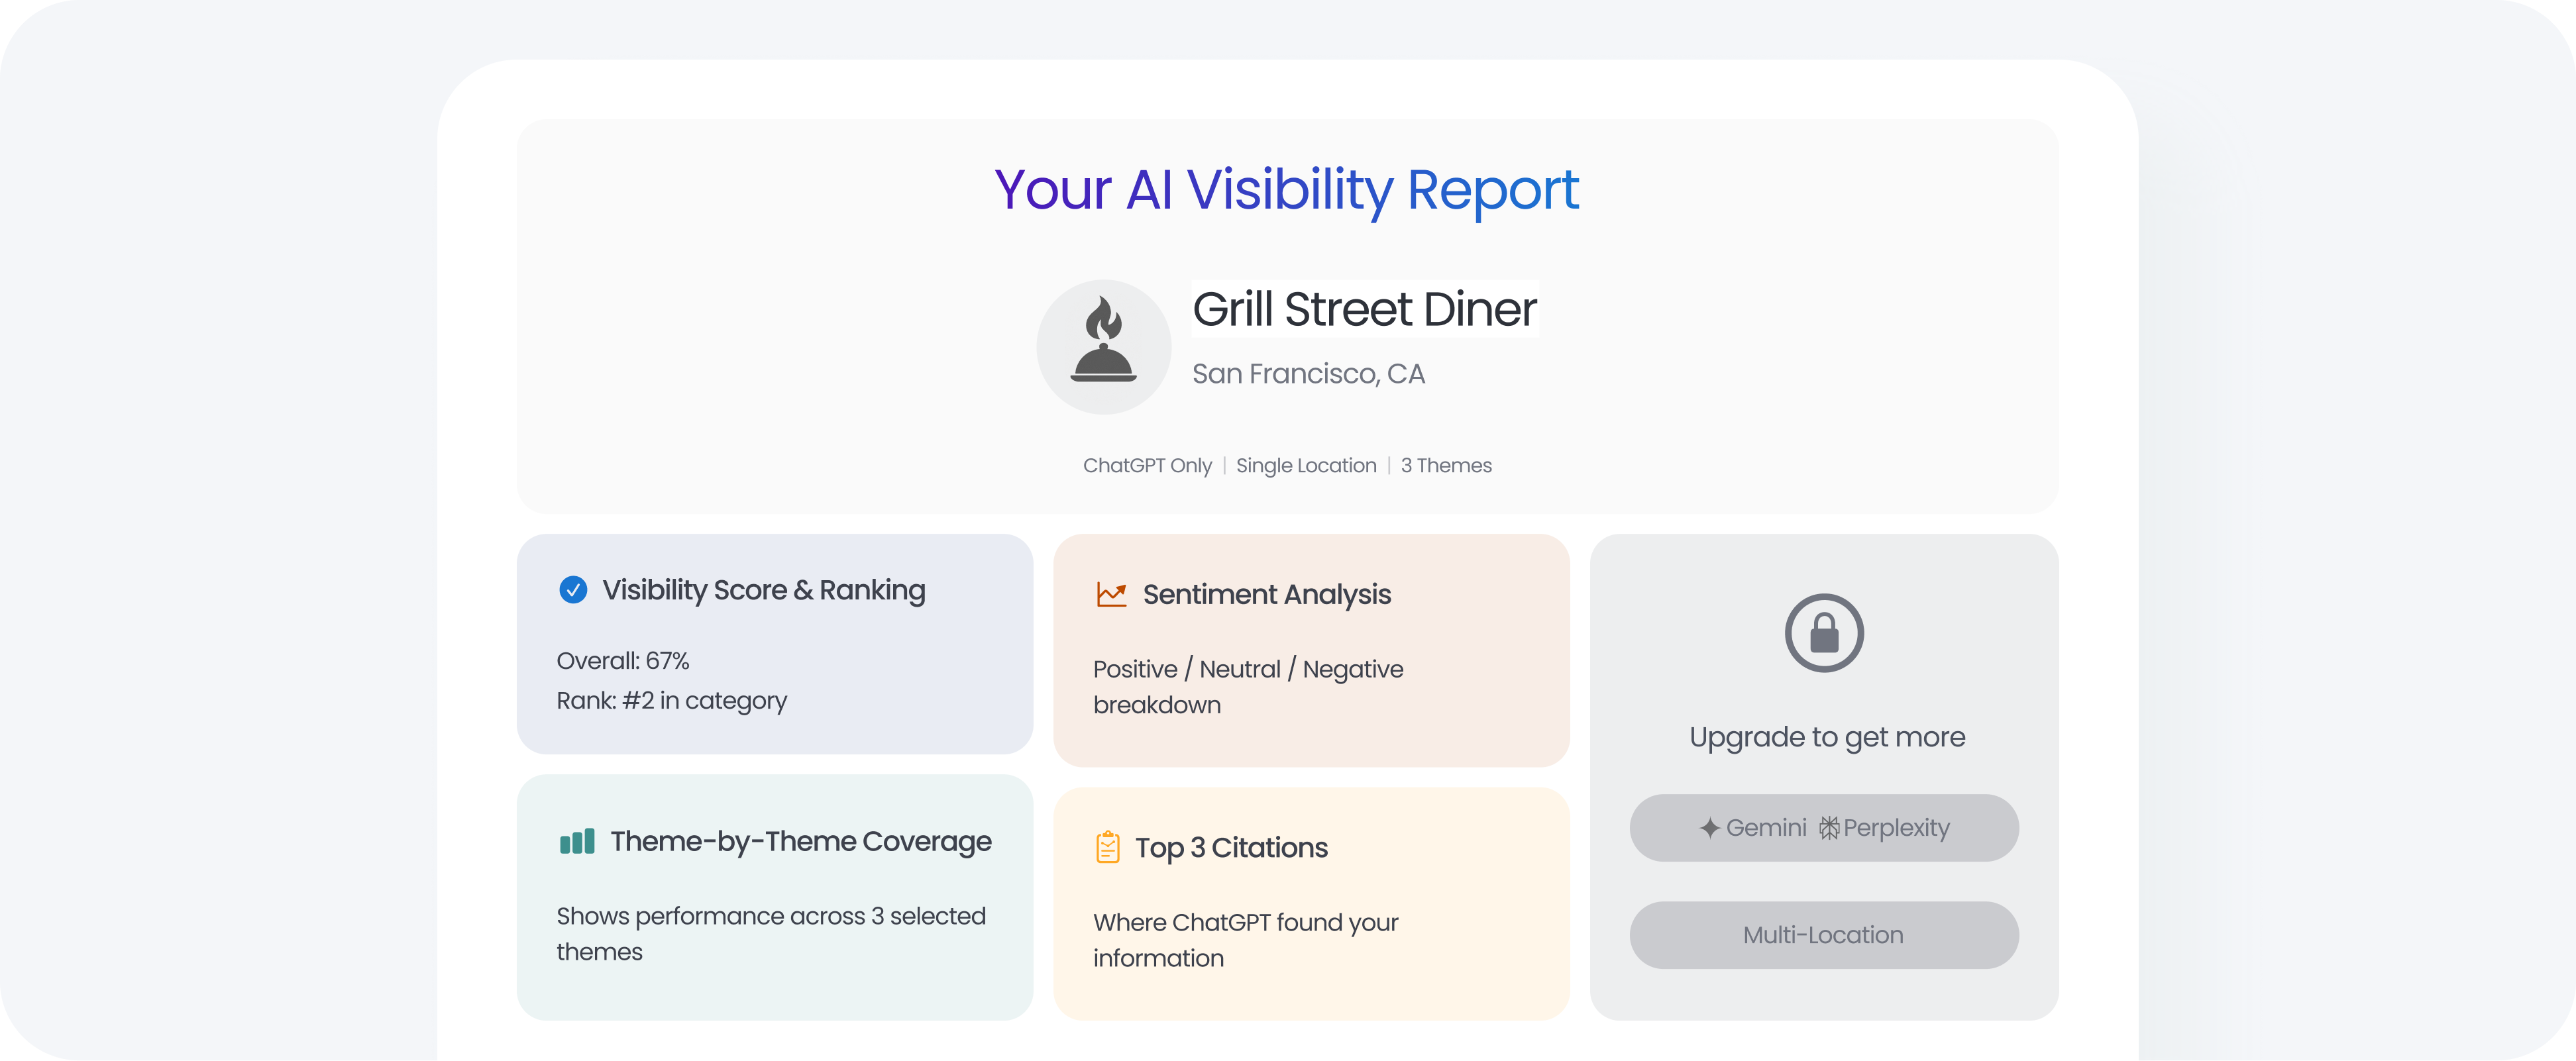Screen dimensions: 2576x1061
Task: Select the ChatGPT Only tag
Action: (x=1147, y=465)
